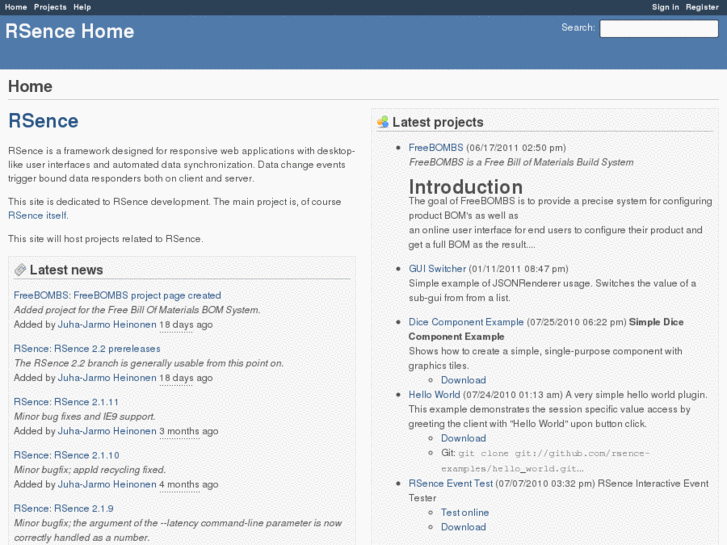The image size is (727, 545).
Task: Open the GUI Switcher project
Action: tap(437, 269)
